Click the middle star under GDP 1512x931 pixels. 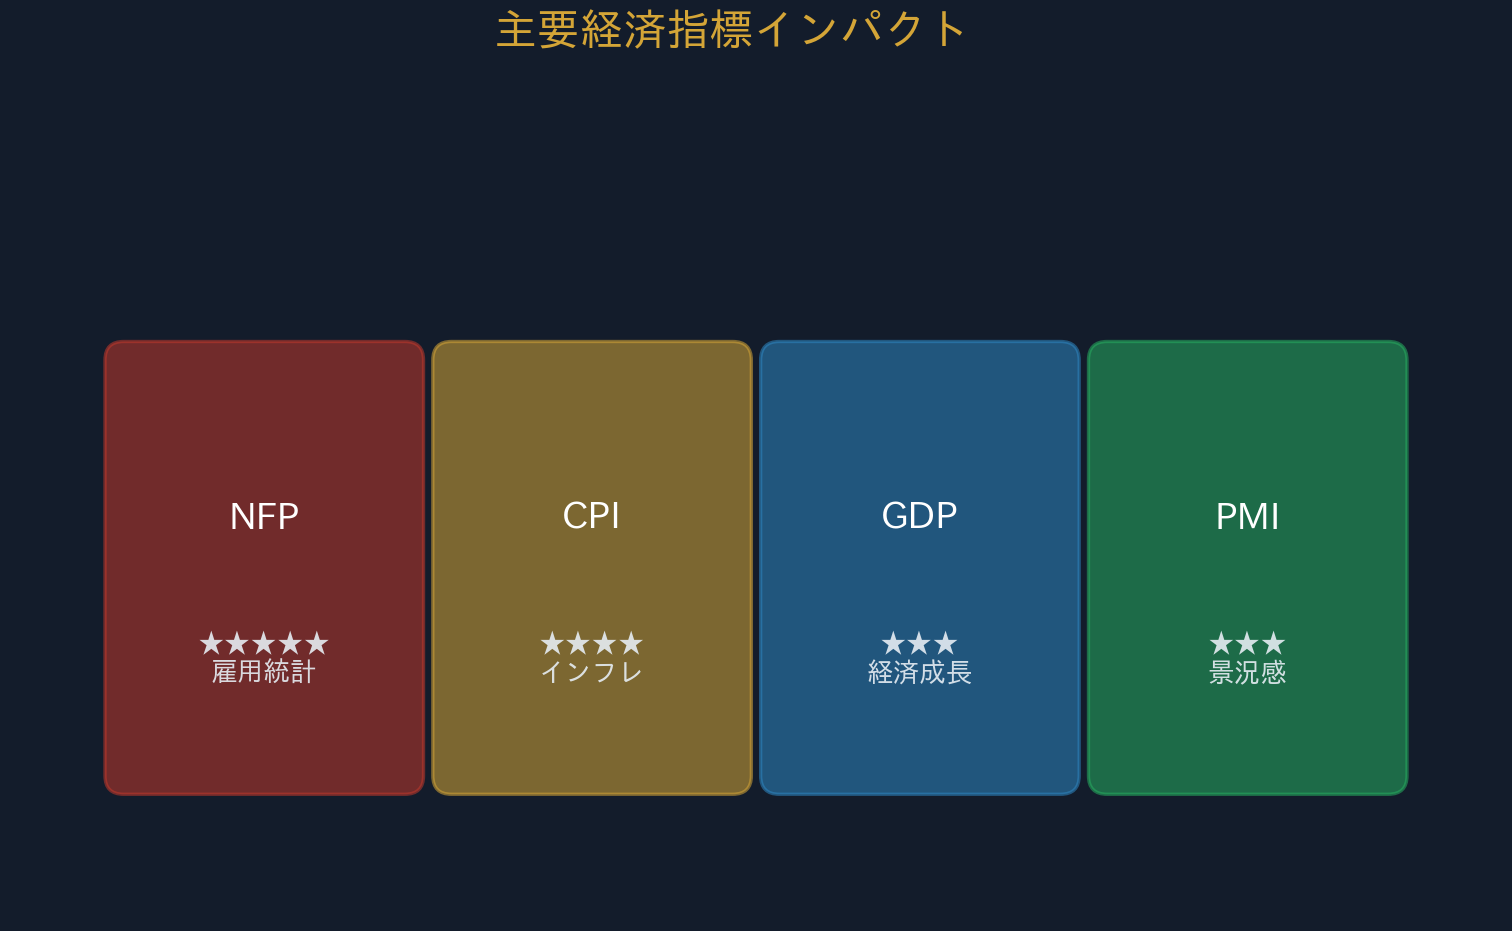(919, 643)
